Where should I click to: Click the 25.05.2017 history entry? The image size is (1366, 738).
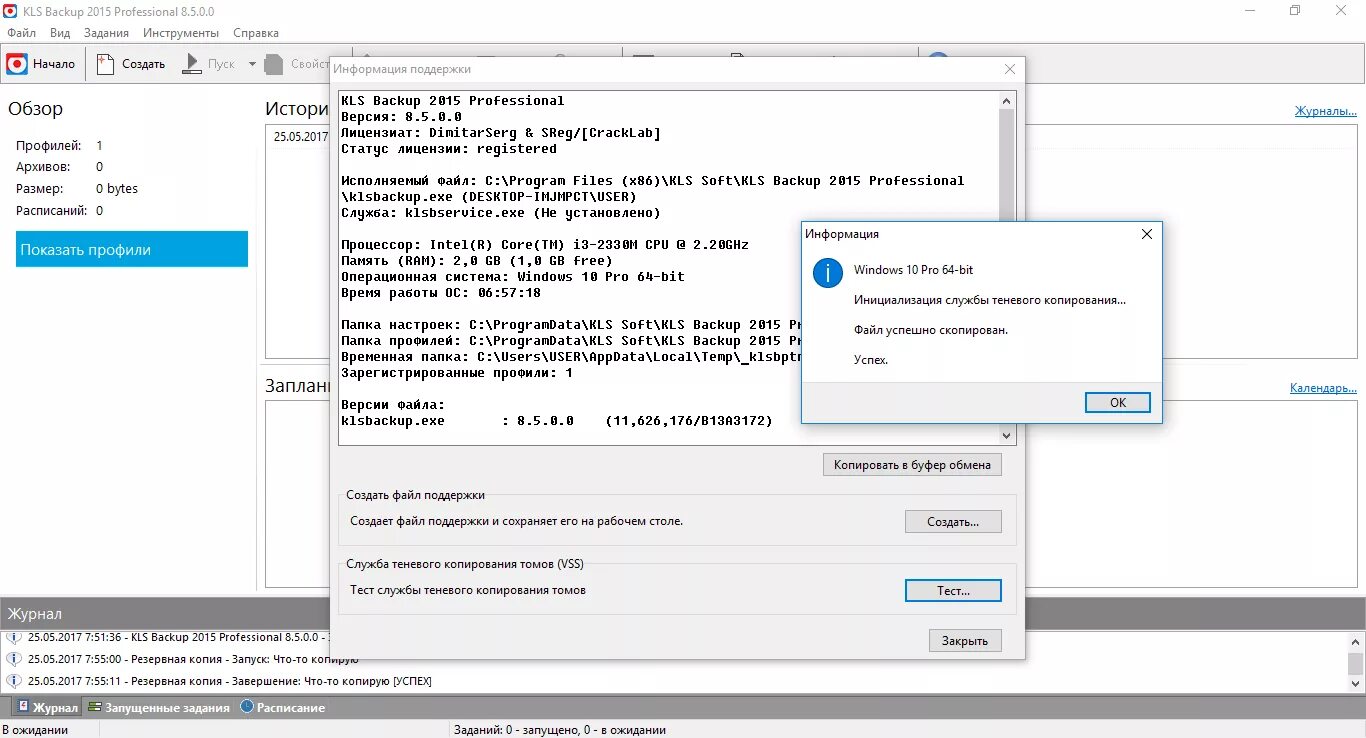tap(301, 137)
